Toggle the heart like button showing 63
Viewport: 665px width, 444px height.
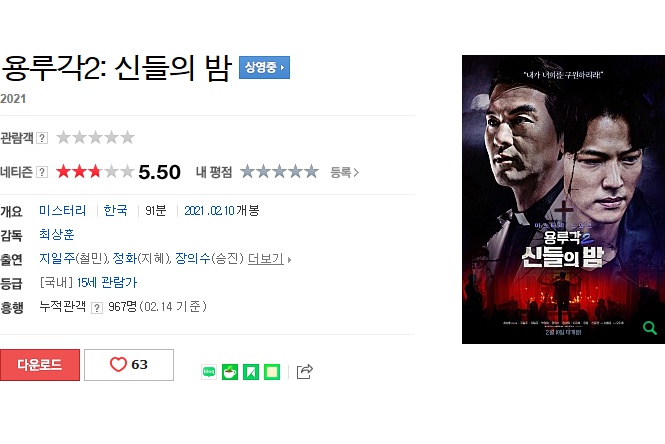[x=129, y=365]
